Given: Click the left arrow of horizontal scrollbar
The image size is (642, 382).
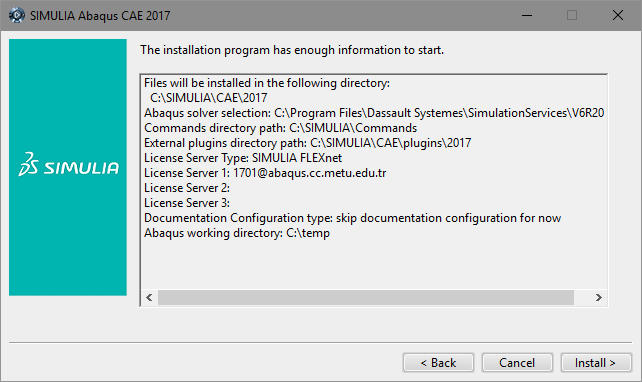Looking at the screenshot, I should coord(149,298).
